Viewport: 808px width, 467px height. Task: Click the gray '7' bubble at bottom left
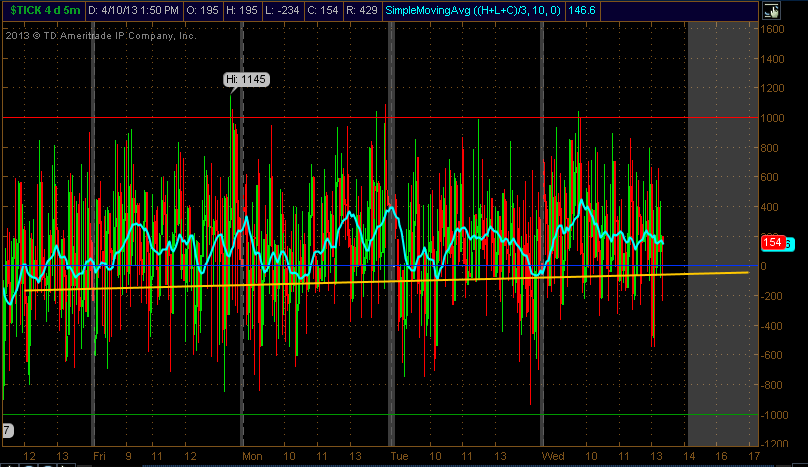[x=7, y=430]
